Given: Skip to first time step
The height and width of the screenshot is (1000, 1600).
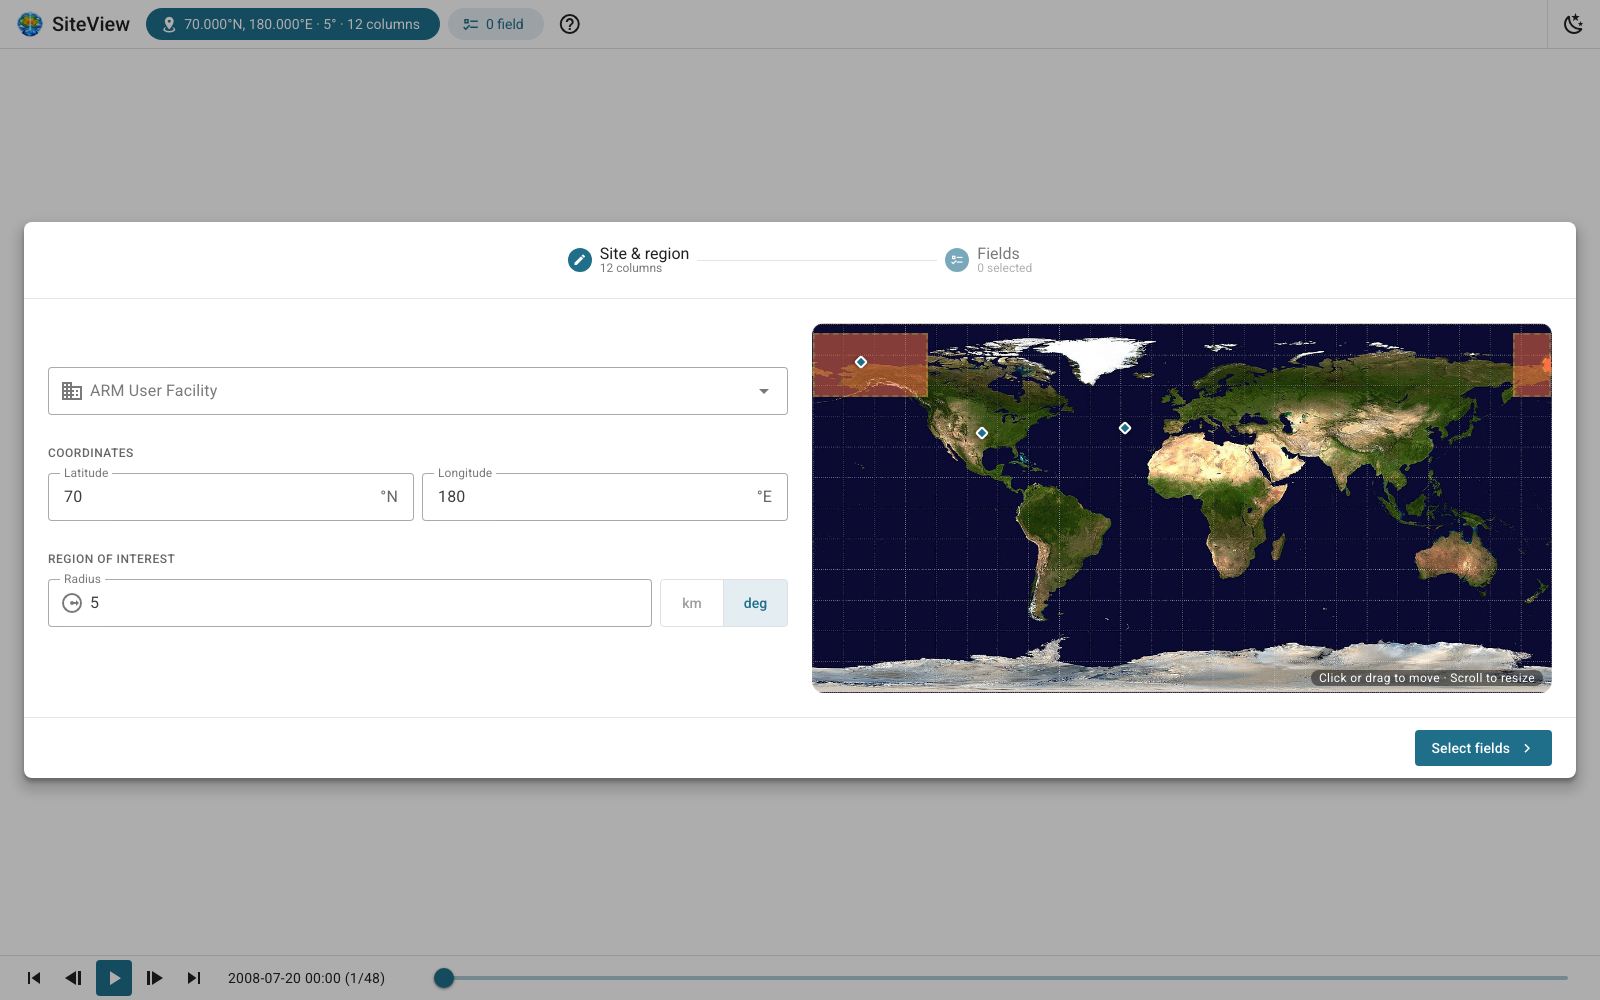Looking at the screenshot, I should 34,978.
